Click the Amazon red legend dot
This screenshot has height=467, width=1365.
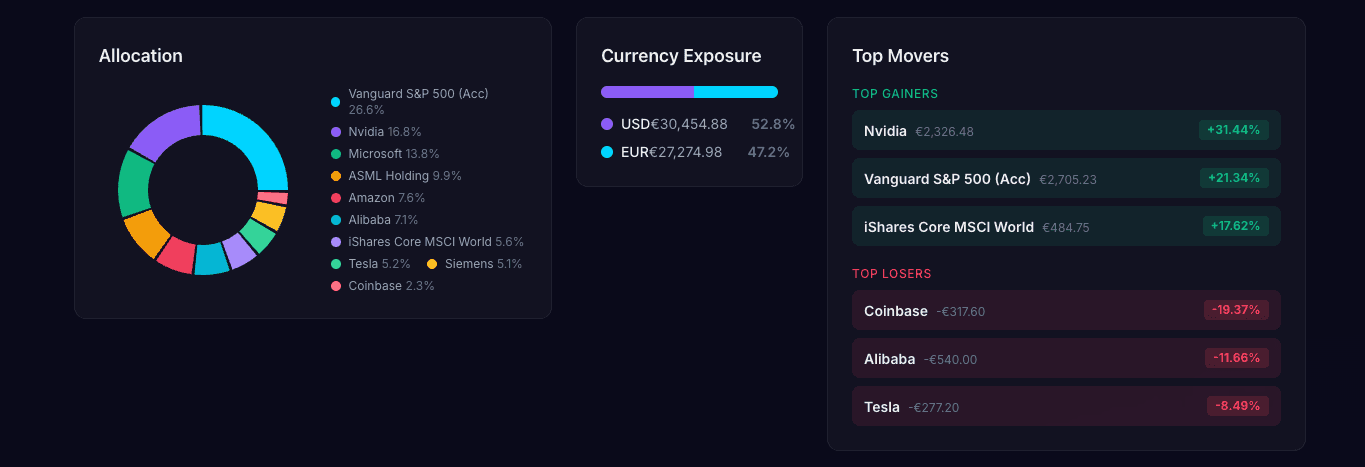[x=336, y=198]
